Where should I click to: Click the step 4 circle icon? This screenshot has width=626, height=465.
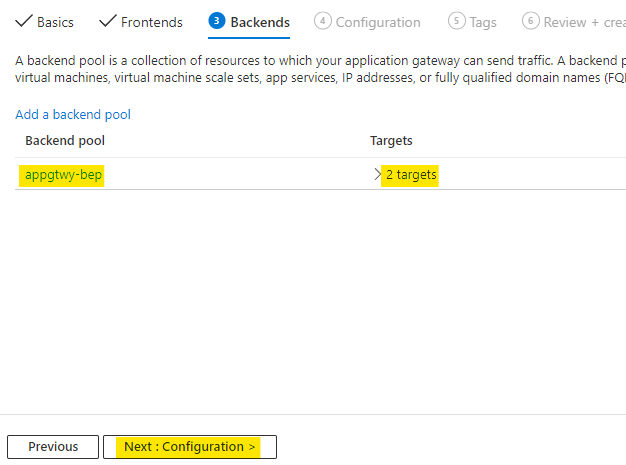point(322,21)
